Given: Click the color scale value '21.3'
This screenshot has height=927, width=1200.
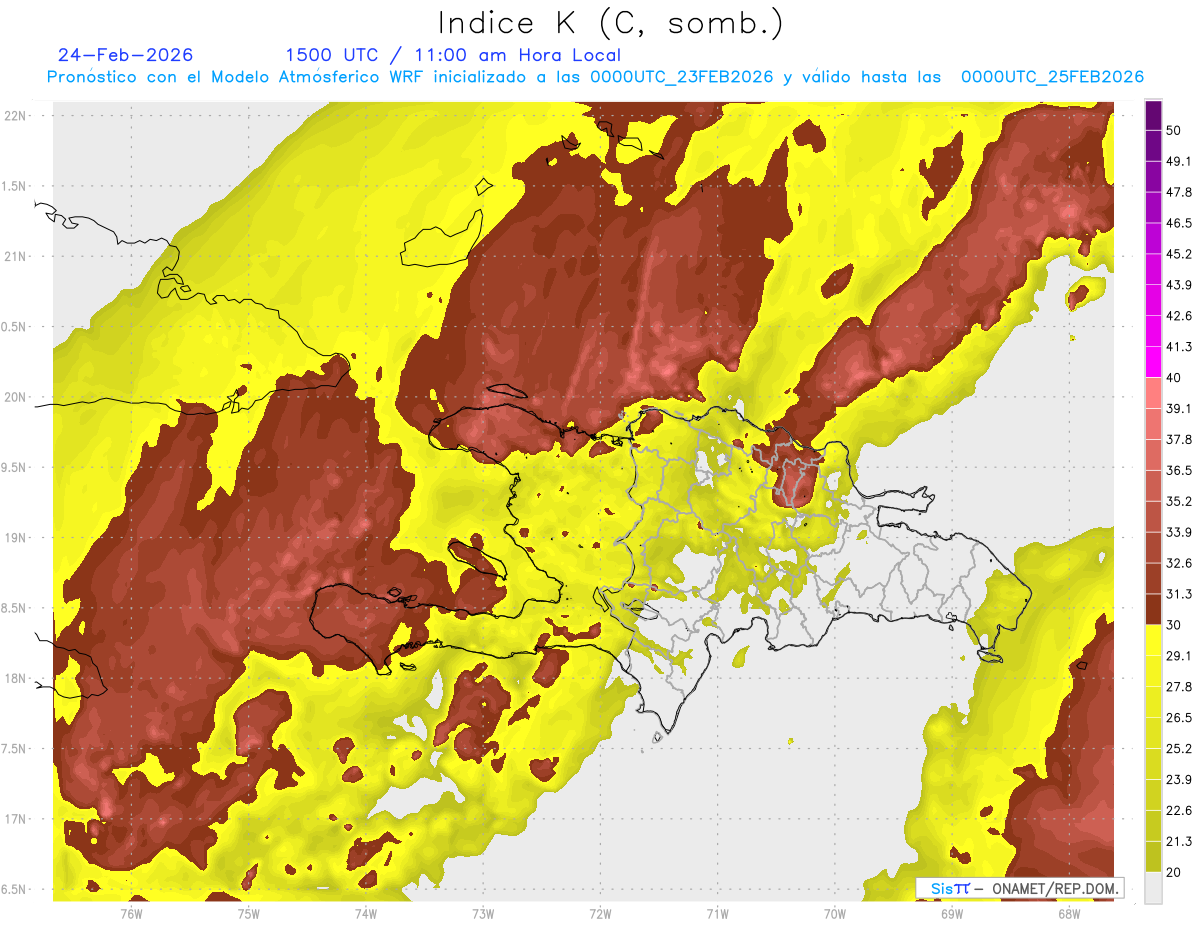Looking at the screenshot, I should (x=1179, y=841).
